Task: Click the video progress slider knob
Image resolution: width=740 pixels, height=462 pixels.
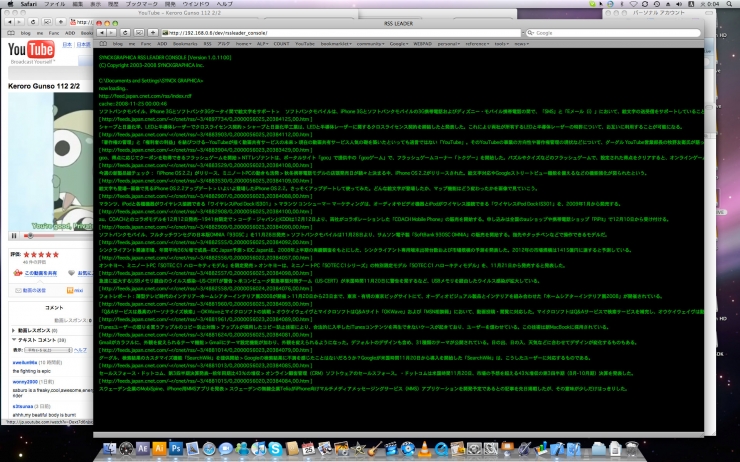Action: point(30,235)
